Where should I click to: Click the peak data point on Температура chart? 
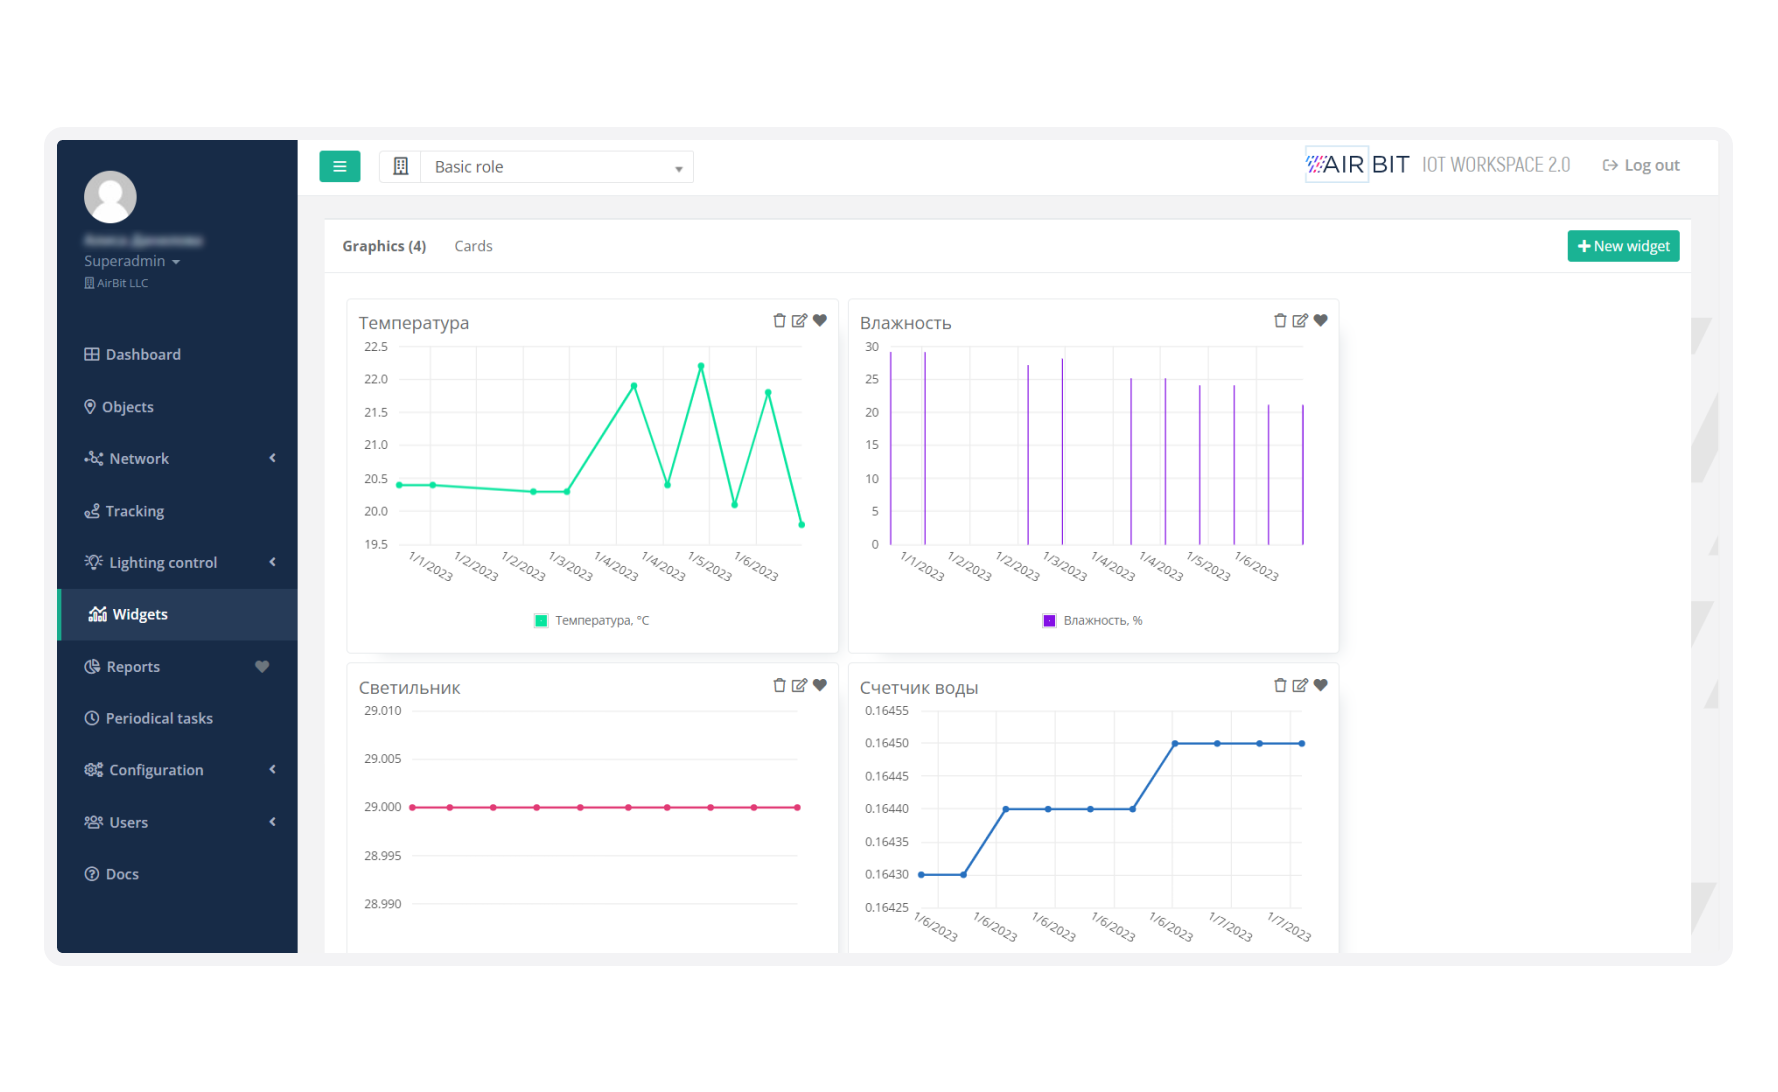pos(701,366)
